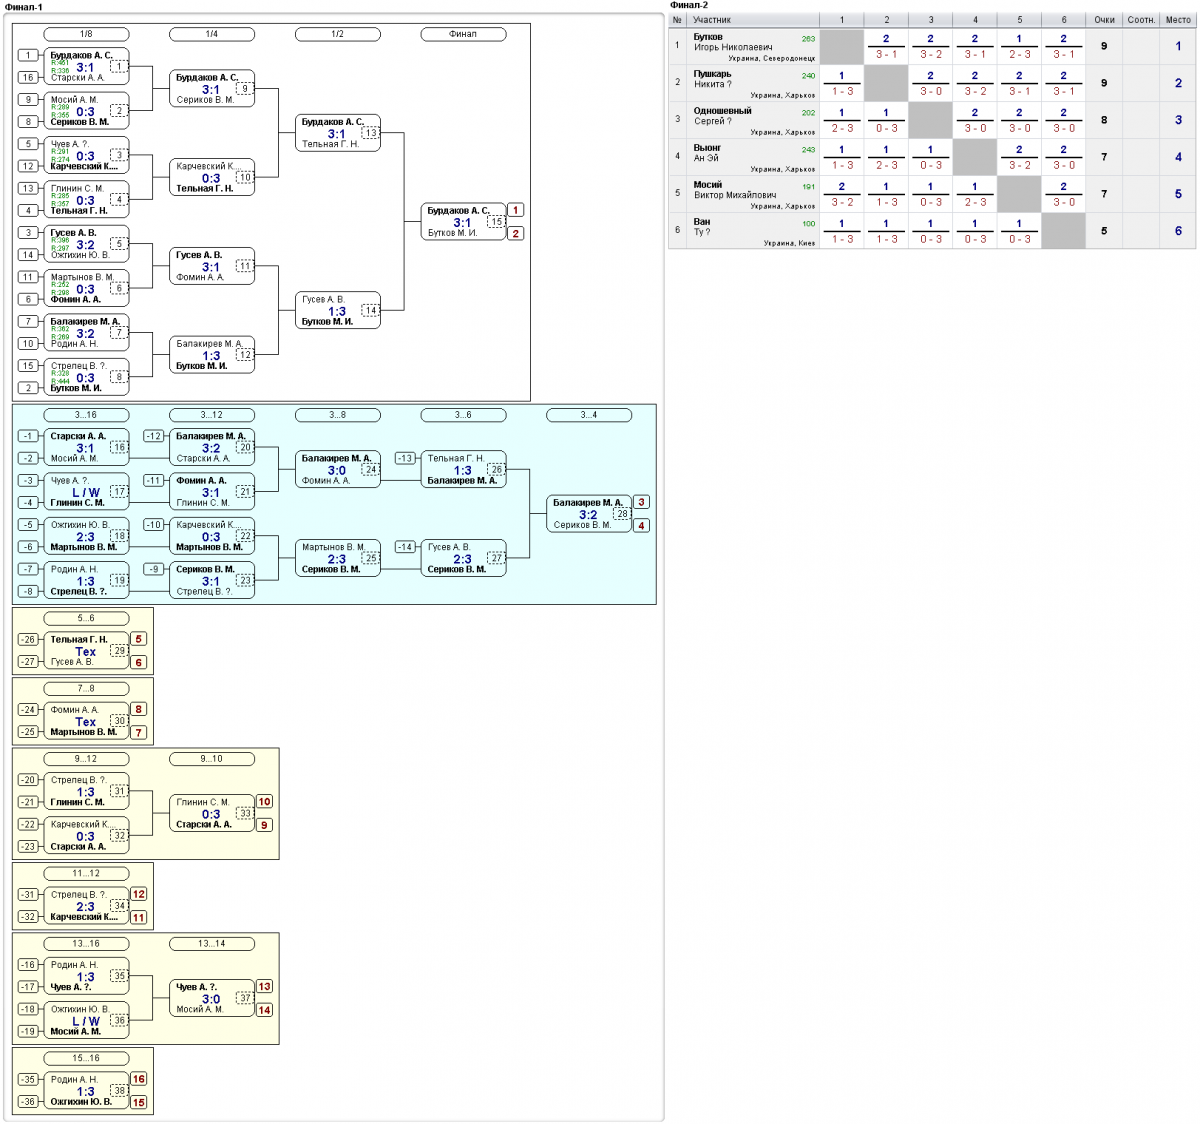The height and width of the screenshot is (1124, 1200).
Task: Click the red place 16 badge beside Родин
Action: [139, 1079]
